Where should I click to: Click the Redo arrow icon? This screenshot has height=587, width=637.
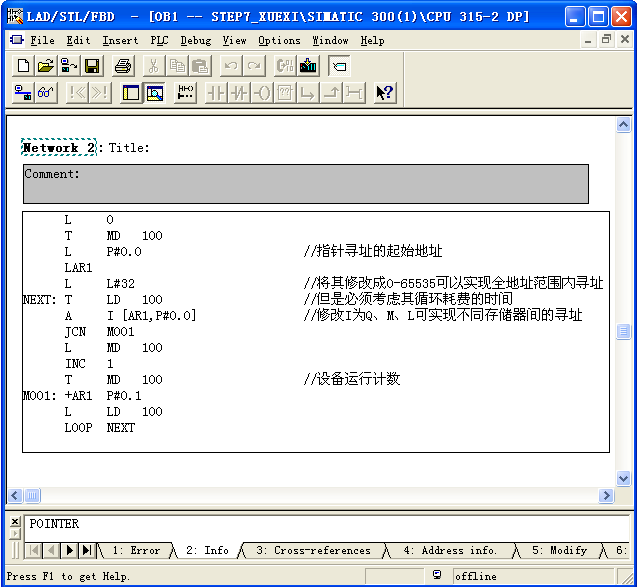tap(254, 66)
